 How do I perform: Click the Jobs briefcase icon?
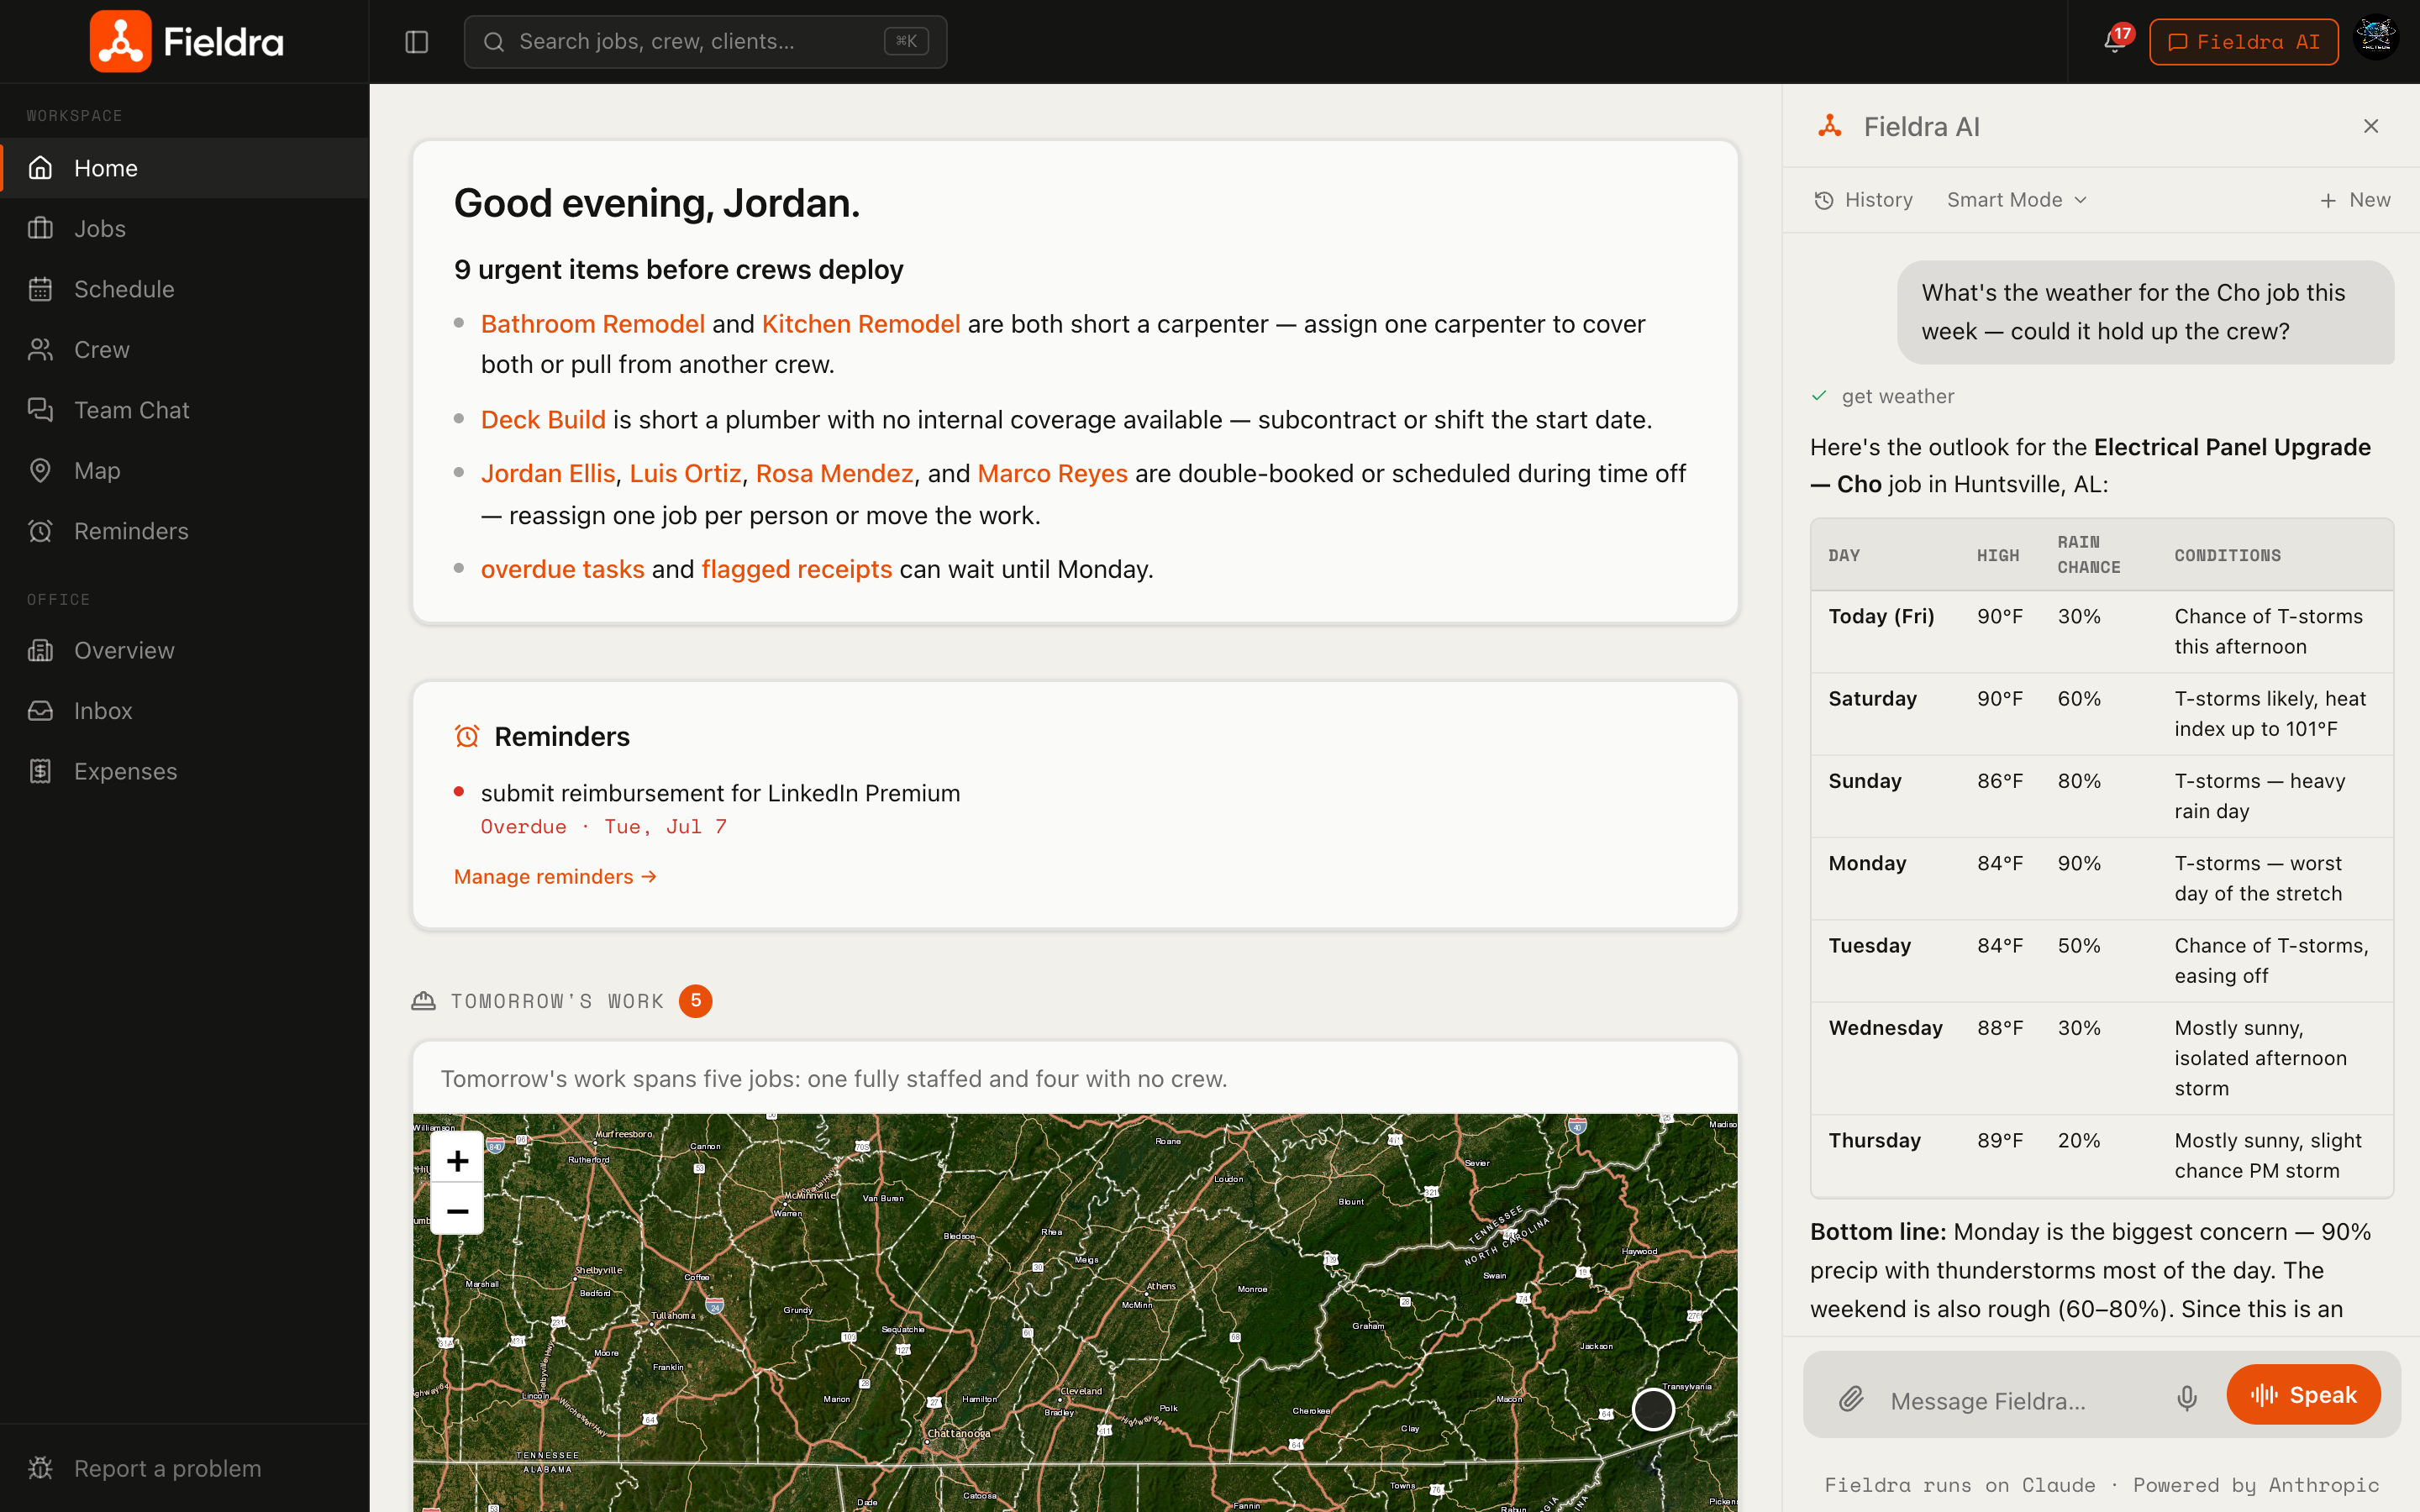(40, 228)
